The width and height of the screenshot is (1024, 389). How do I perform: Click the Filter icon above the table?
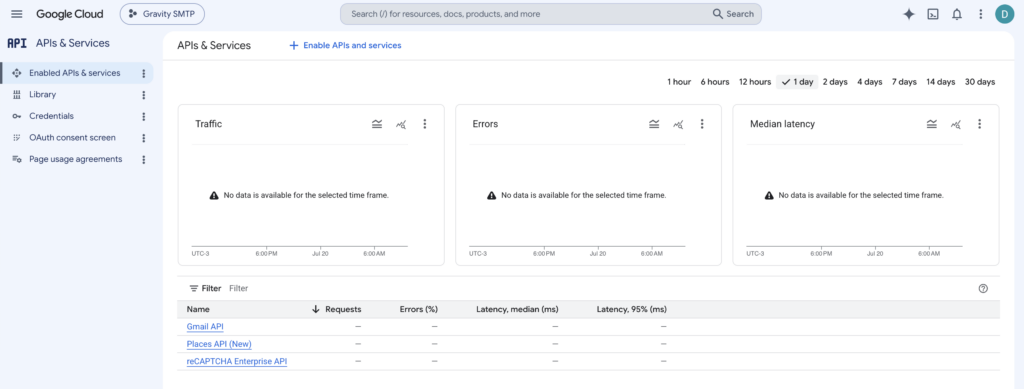(x=194, y=288)
